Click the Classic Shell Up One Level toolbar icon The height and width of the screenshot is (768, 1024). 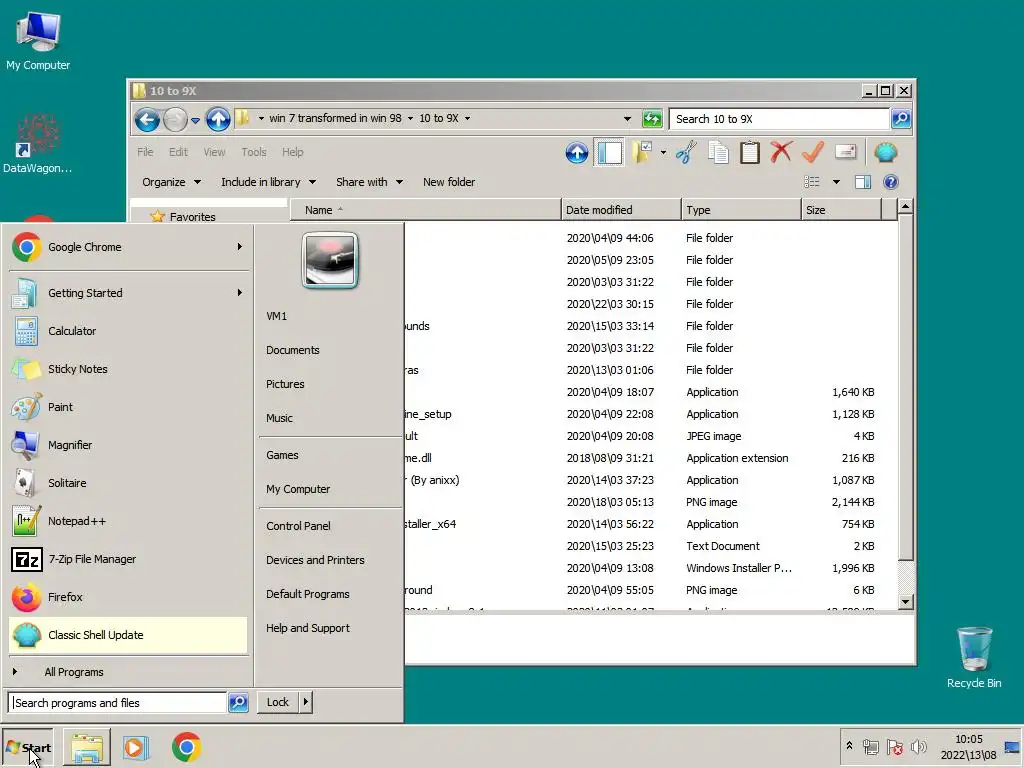pos(577,153)
